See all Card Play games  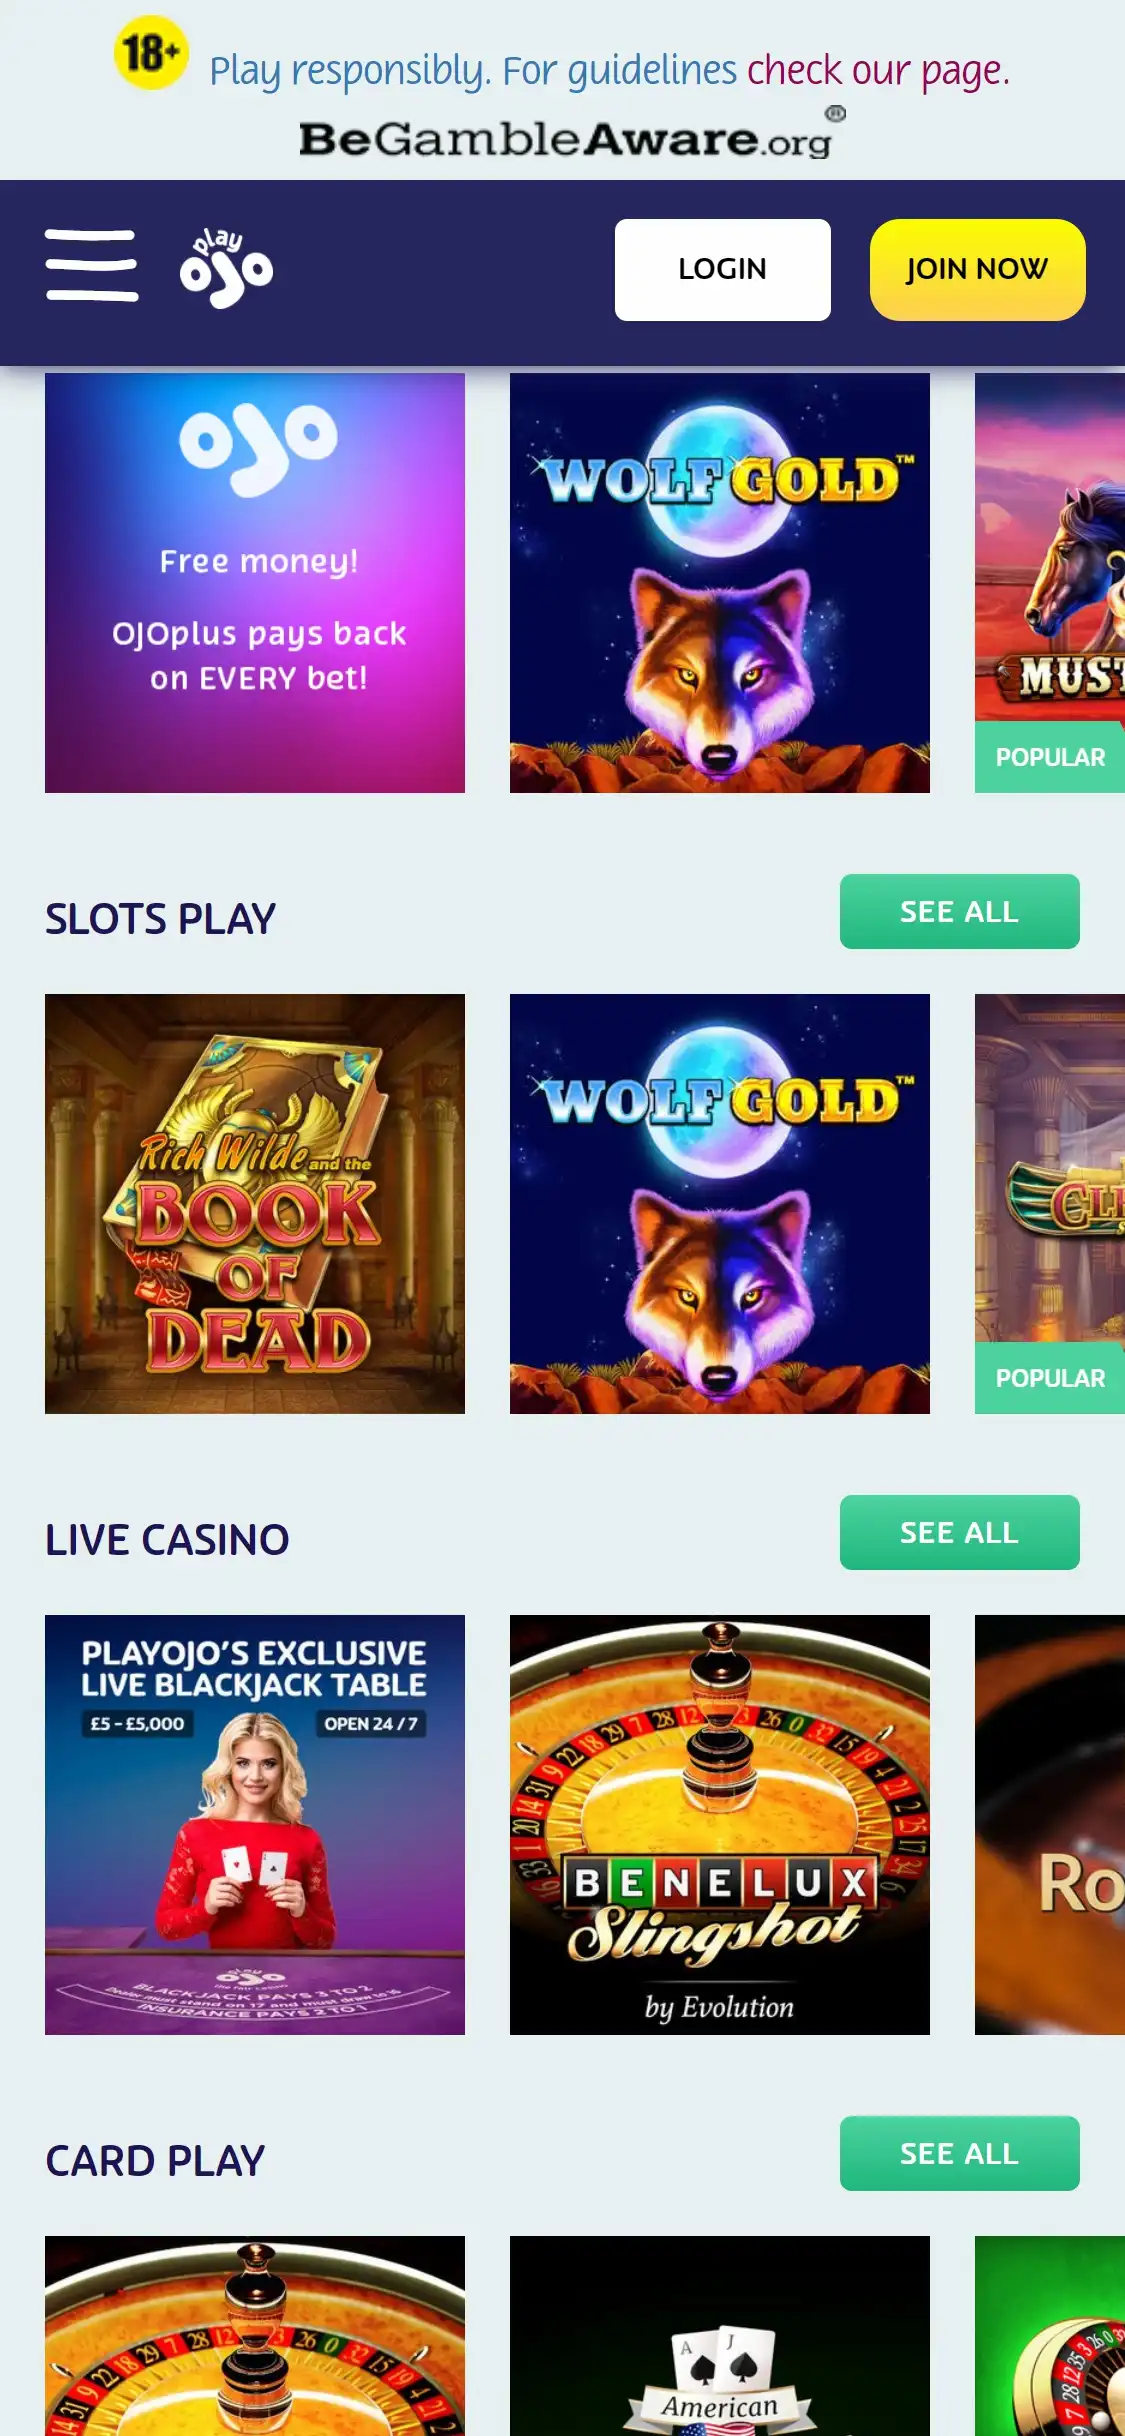(x=959, y=2154)
